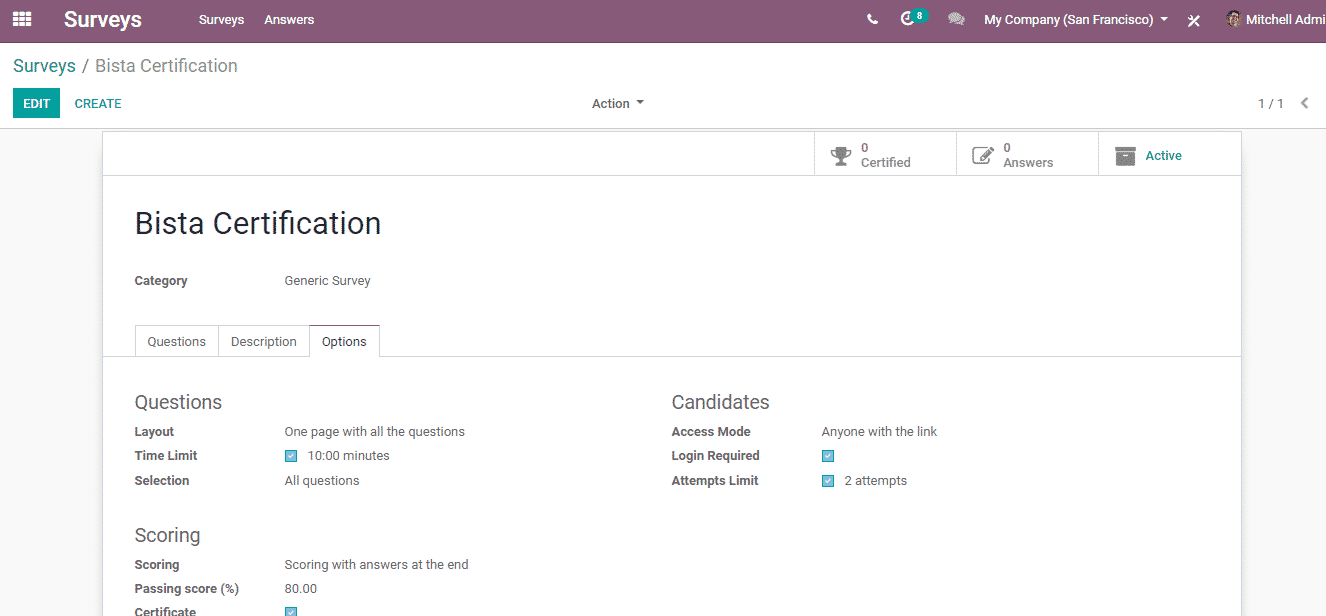
Task: Click the CREATE button
Action: [98, 103]
